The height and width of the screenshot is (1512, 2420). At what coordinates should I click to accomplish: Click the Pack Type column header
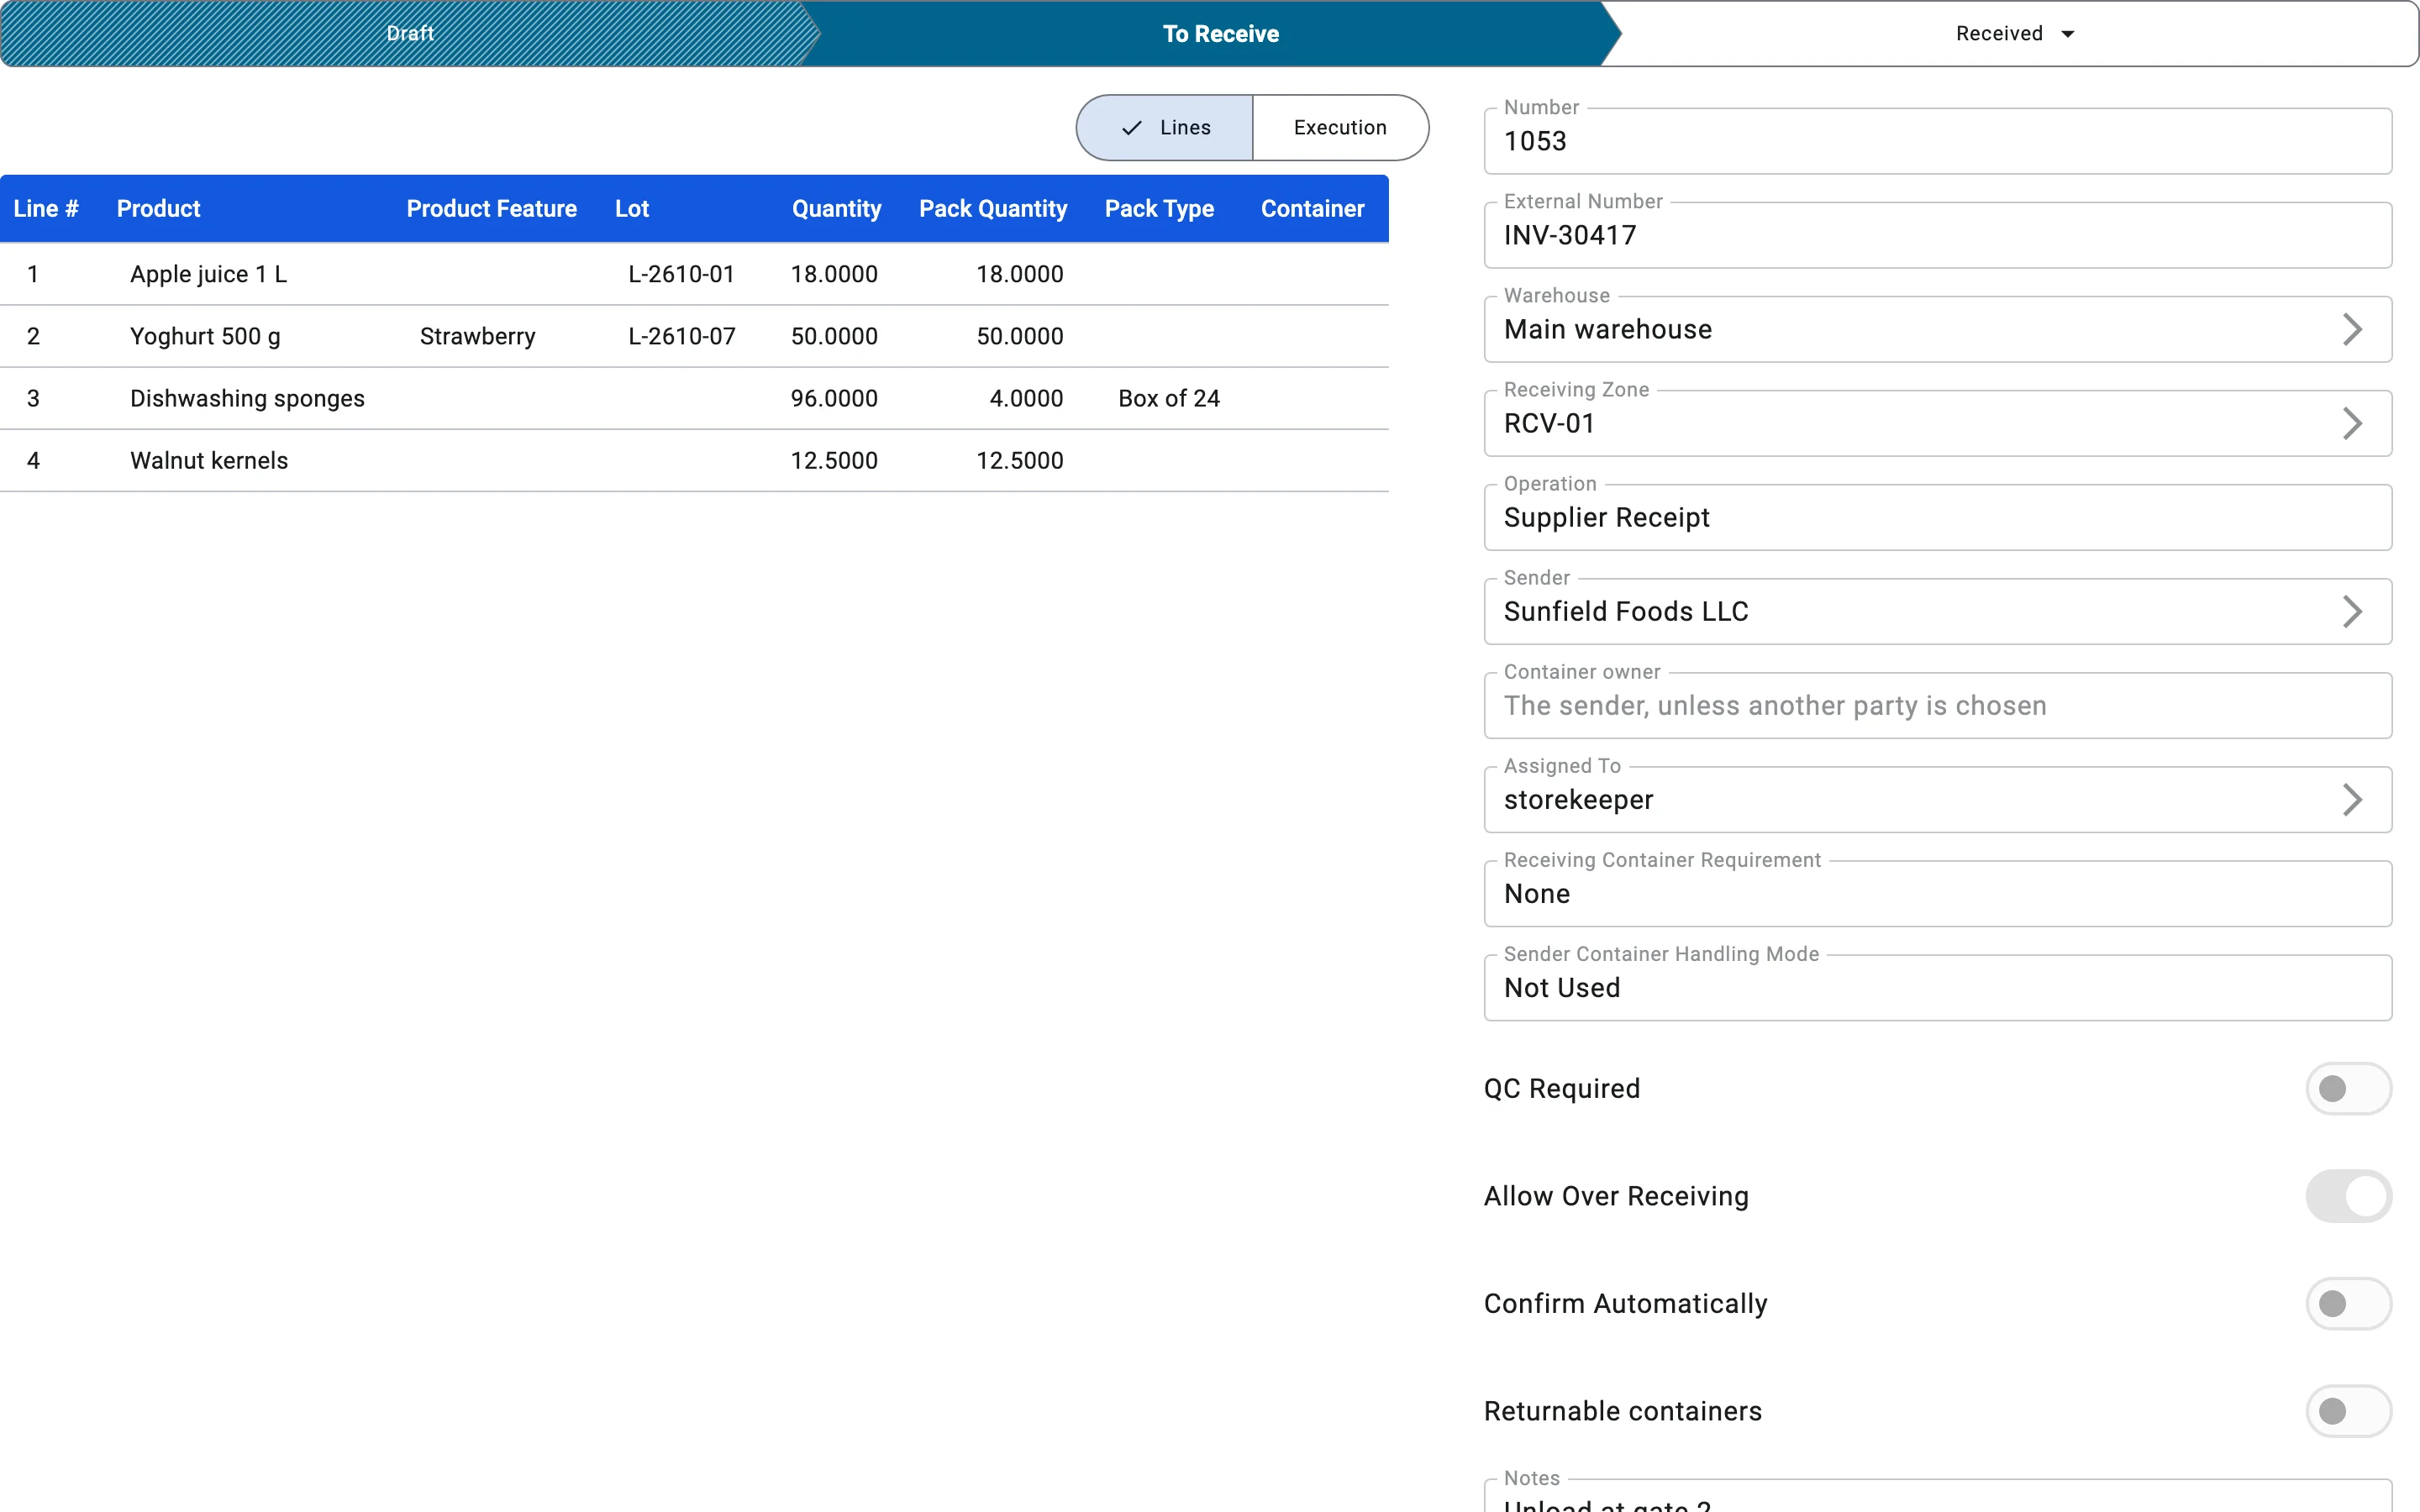1159,208
